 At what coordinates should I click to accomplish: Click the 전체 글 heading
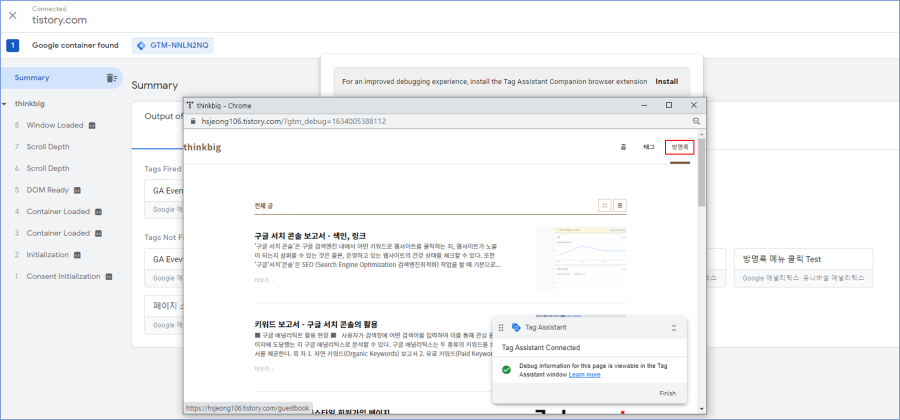pos(266,205)
